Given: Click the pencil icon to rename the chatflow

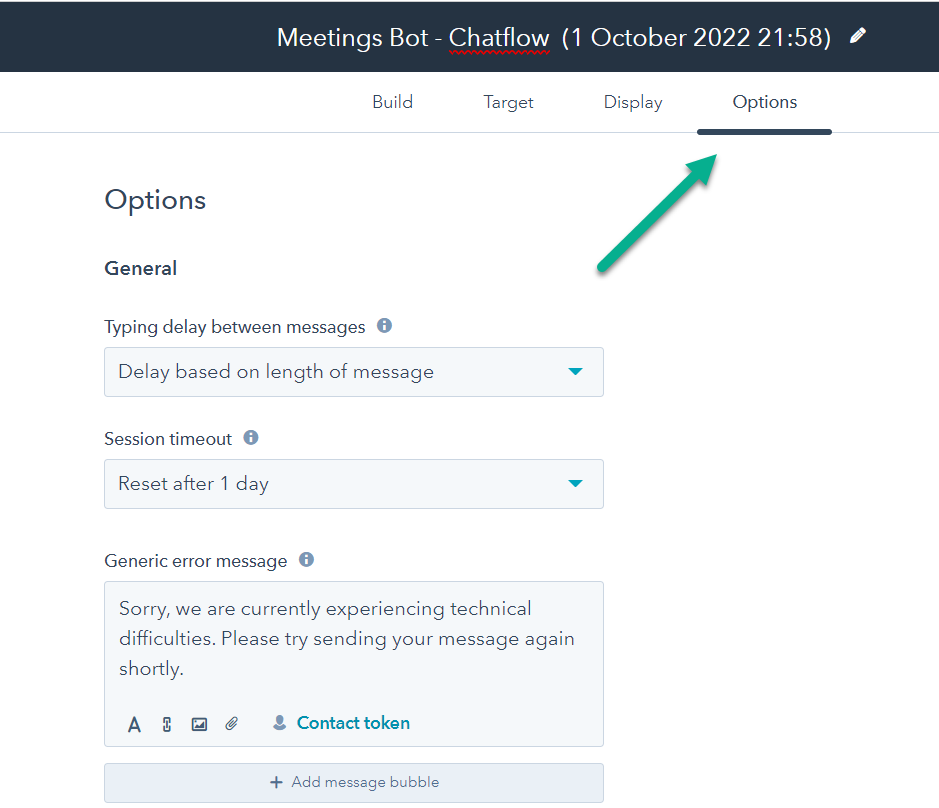Looking at the screenshot, I should [858, 35].
